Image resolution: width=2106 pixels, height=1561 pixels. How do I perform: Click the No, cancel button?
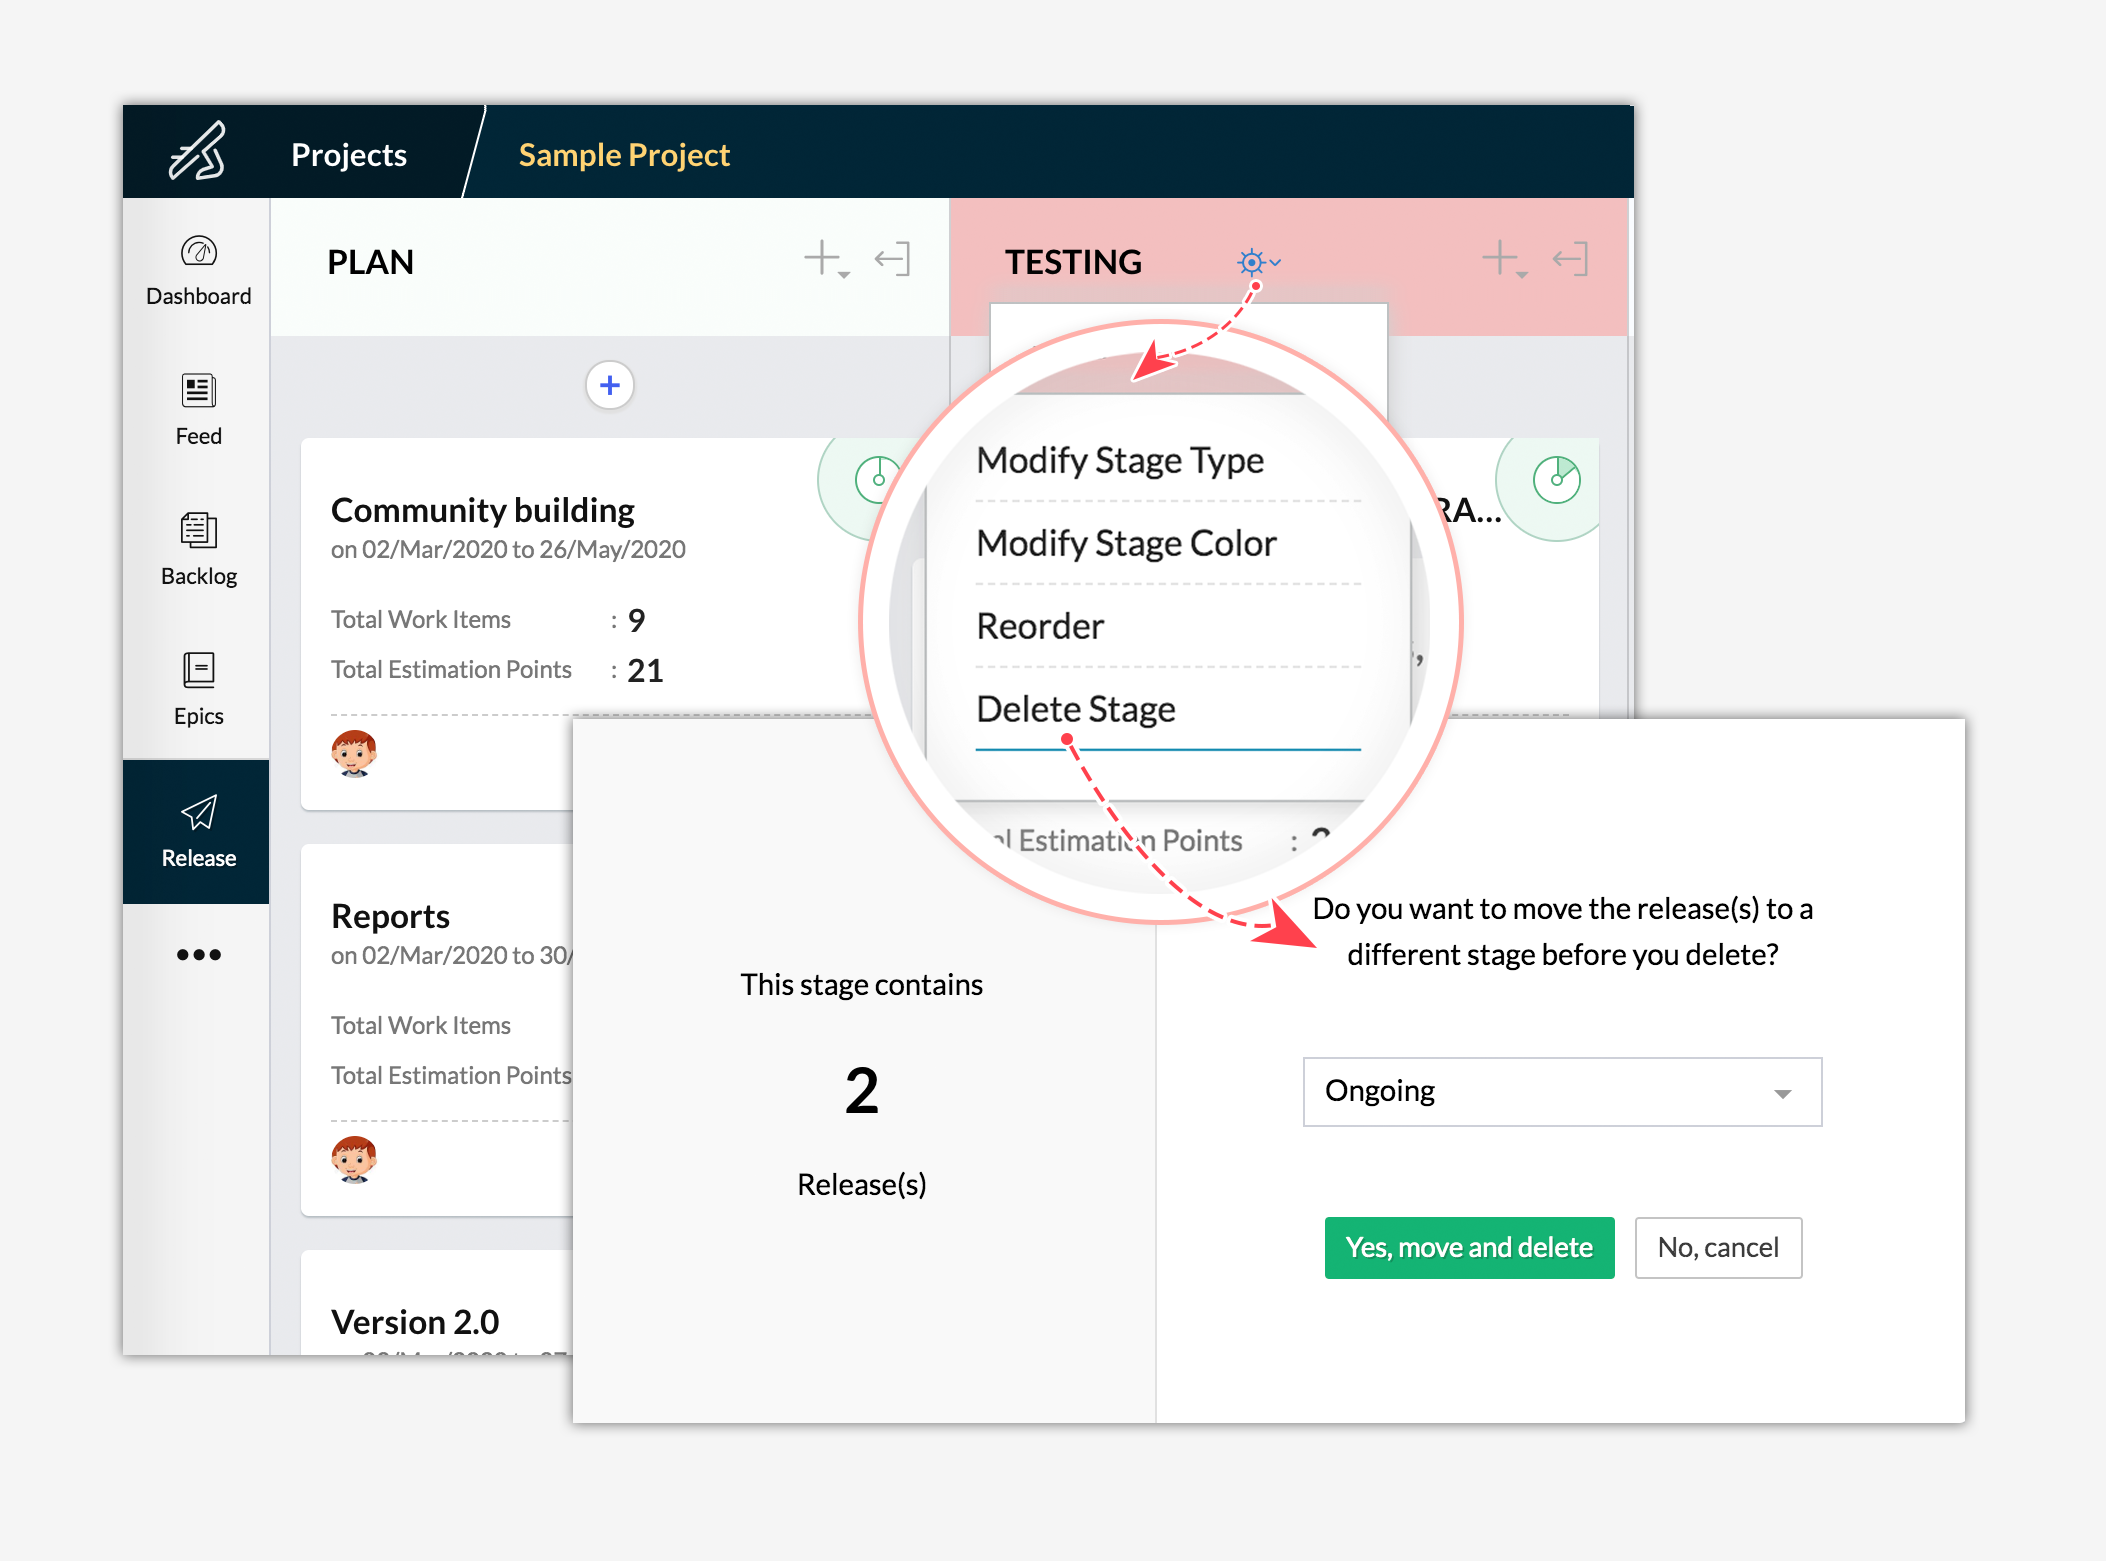1717,1247
